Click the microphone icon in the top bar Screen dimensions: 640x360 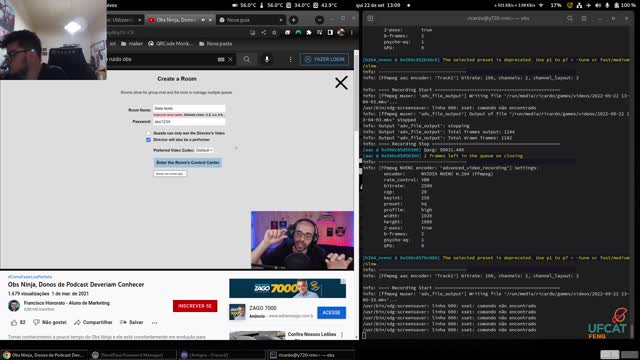coord(607,5)
